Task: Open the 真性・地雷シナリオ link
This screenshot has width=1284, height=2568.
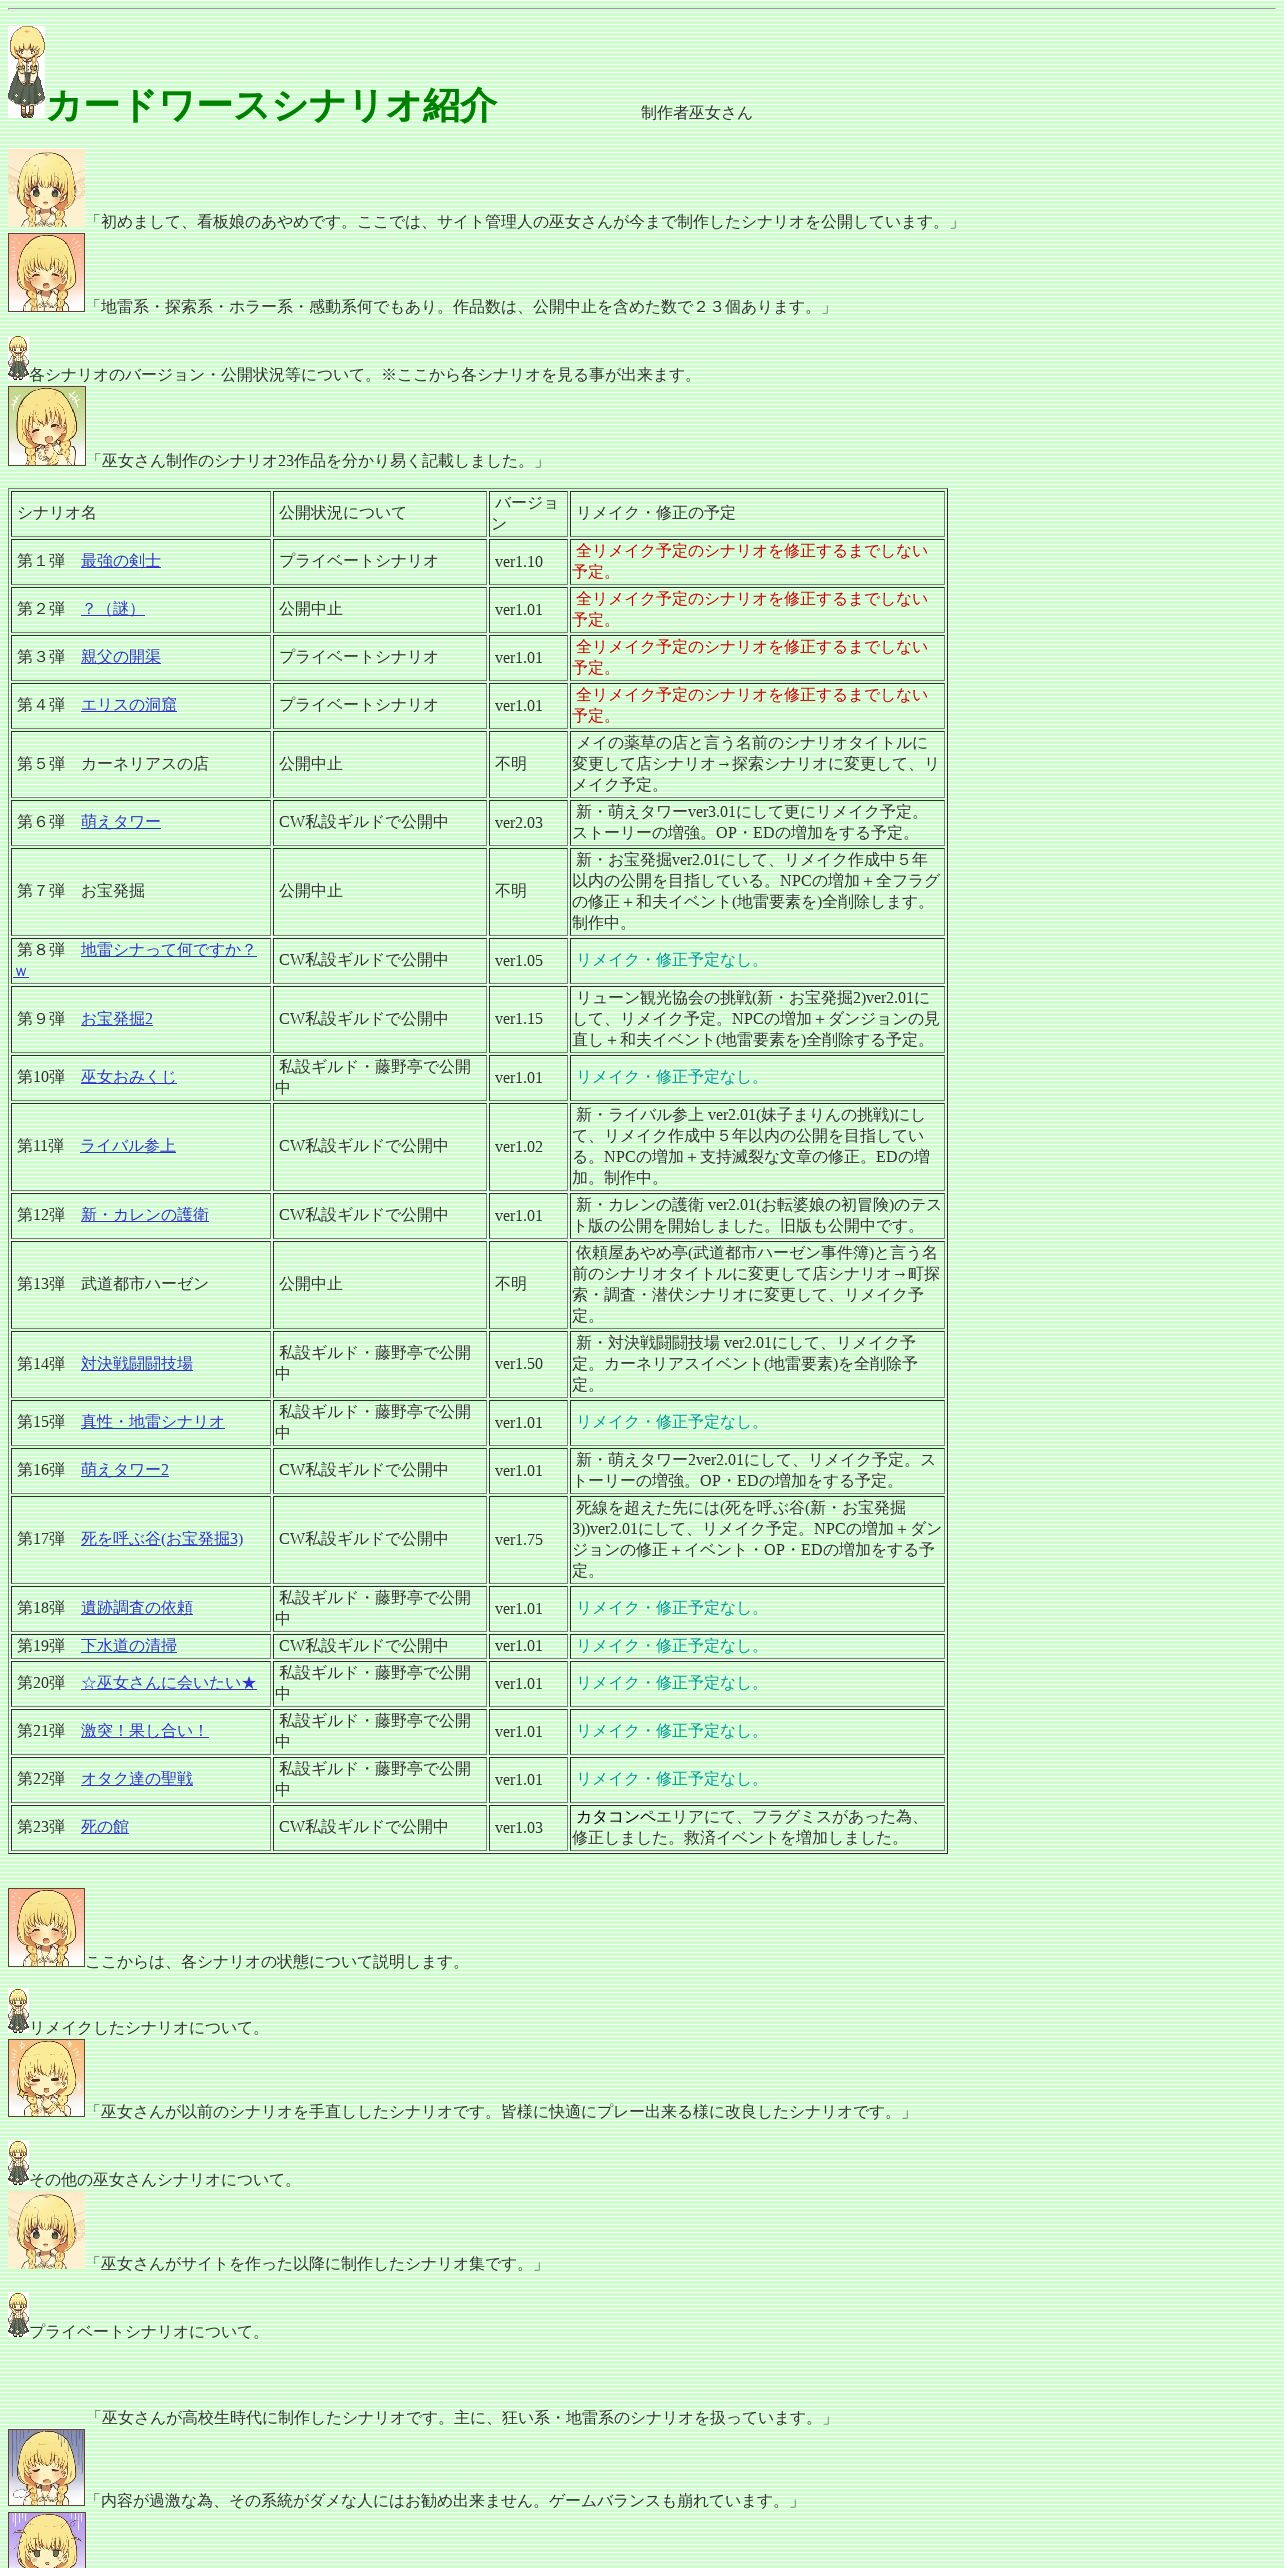Action: 152,1422
